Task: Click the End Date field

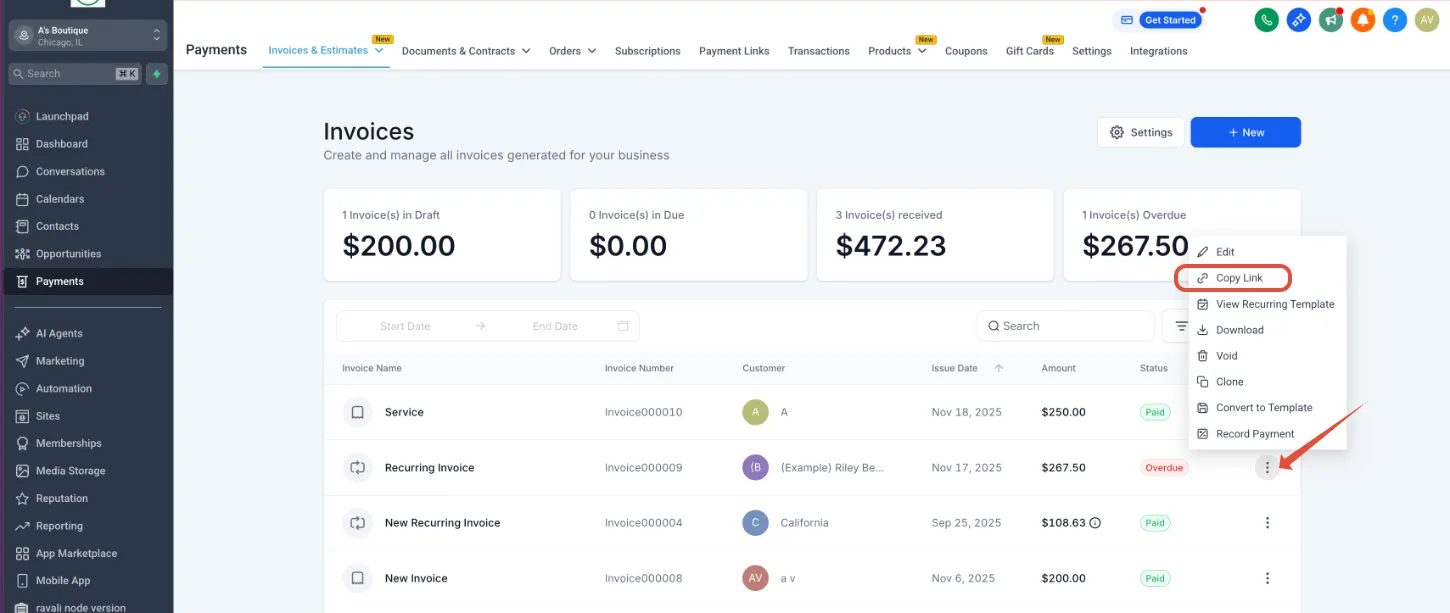Action: pyautogui.click(x=555, y=326)
